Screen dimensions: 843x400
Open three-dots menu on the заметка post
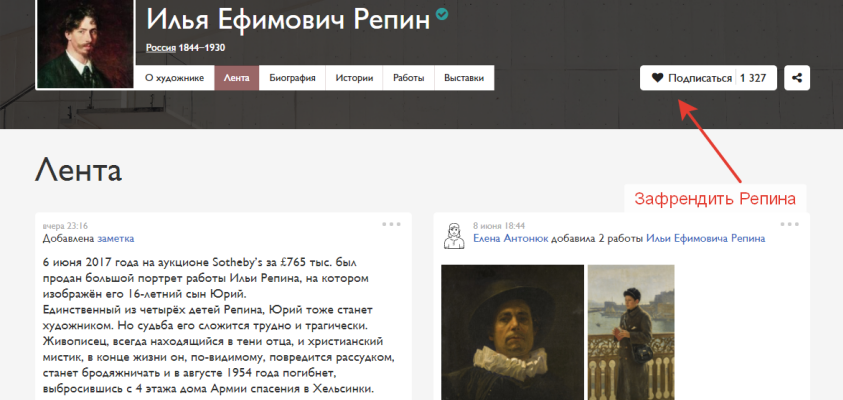[391, 224]
